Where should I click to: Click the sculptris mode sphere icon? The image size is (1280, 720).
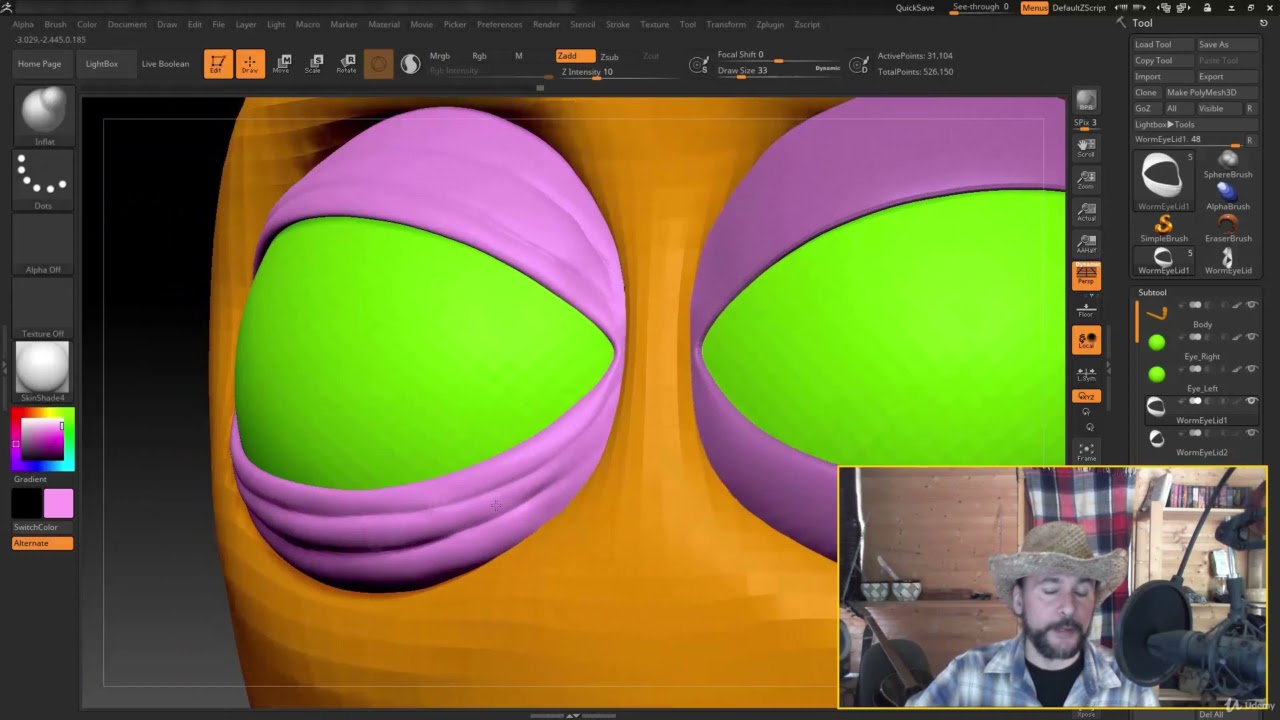click(411, 64)
